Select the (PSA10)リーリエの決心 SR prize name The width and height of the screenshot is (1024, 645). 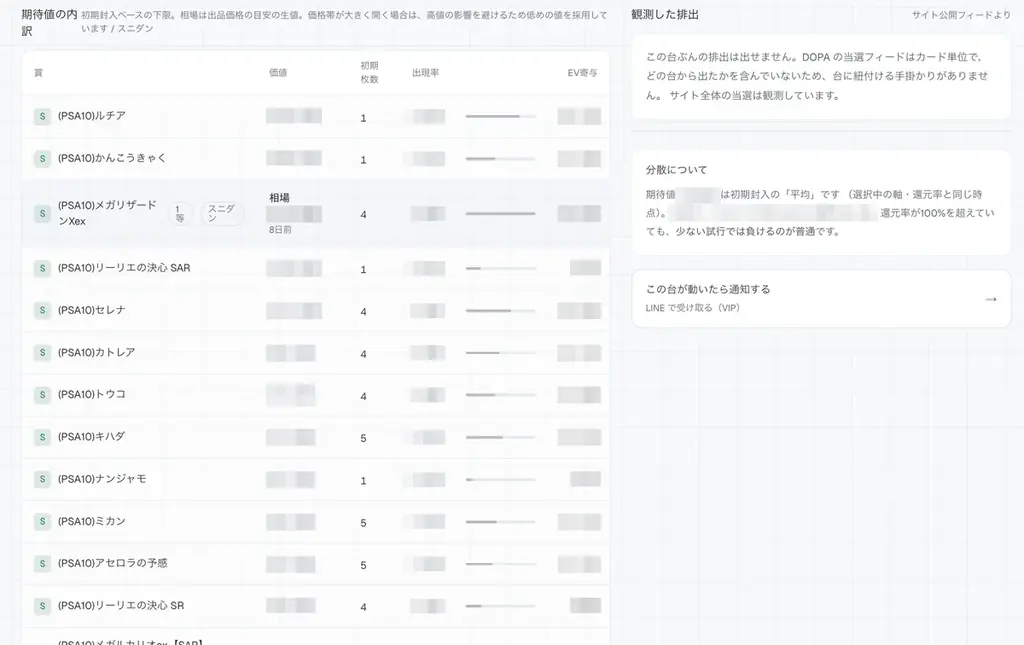coord(121,605)
